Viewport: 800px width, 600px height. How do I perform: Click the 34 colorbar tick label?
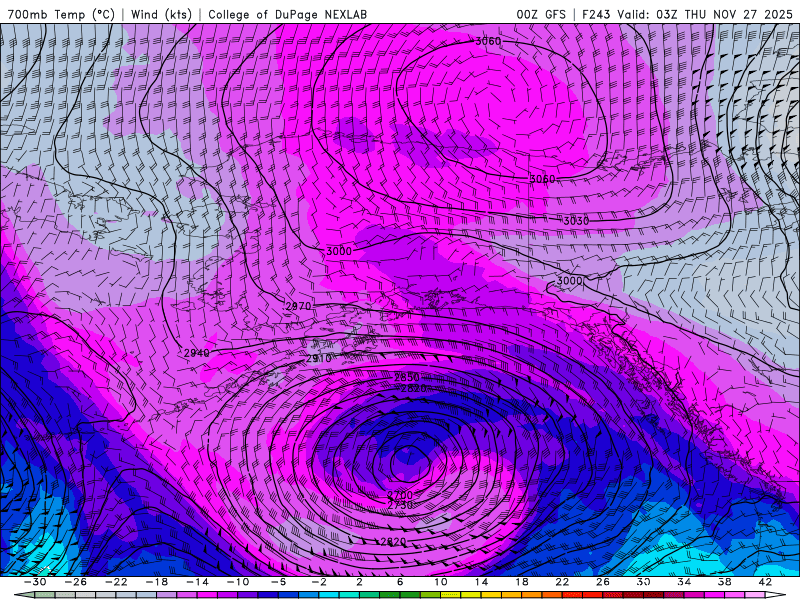[684, 582]
